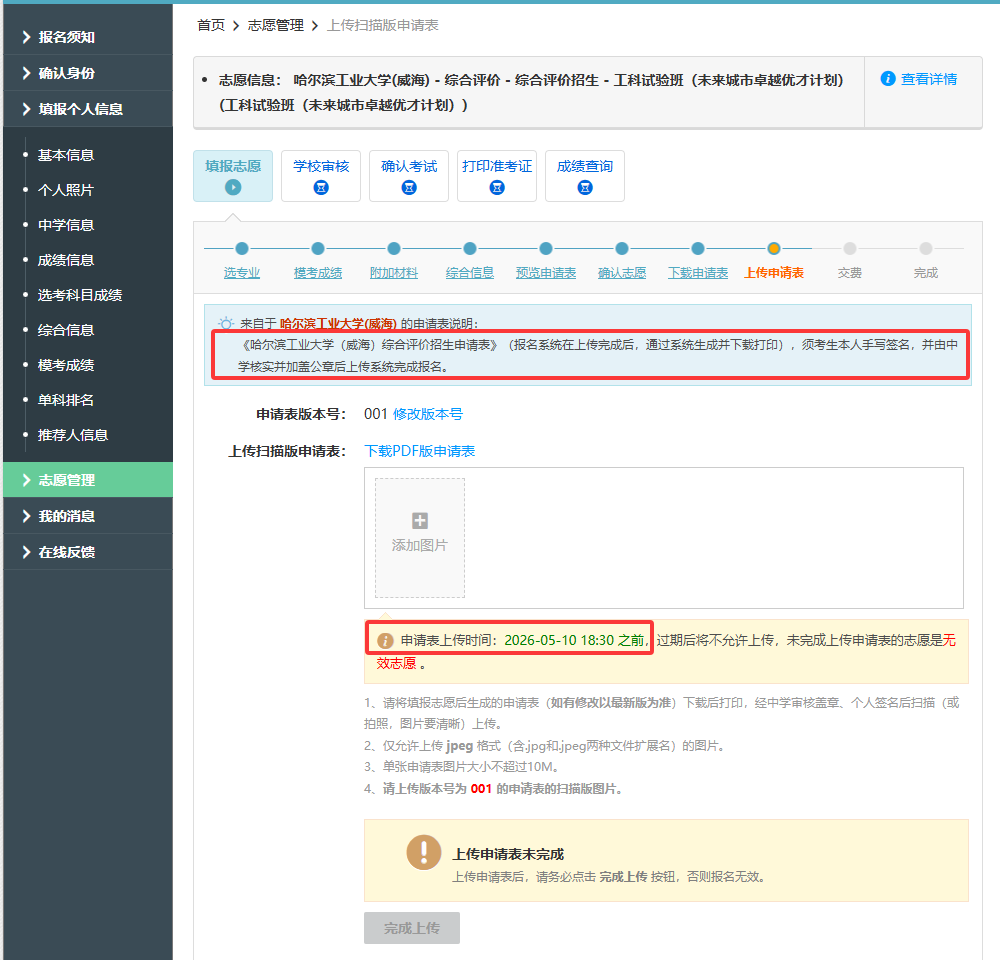Click the current 上传申请表 step label
The width and height of the screenshot is (1000, 960).
774,273
